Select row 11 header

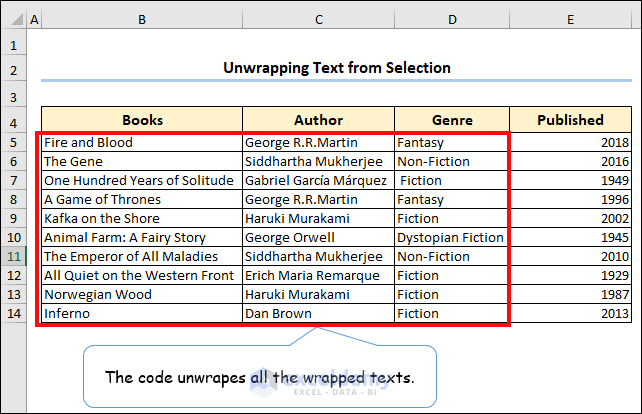click(x=14, y=256)
